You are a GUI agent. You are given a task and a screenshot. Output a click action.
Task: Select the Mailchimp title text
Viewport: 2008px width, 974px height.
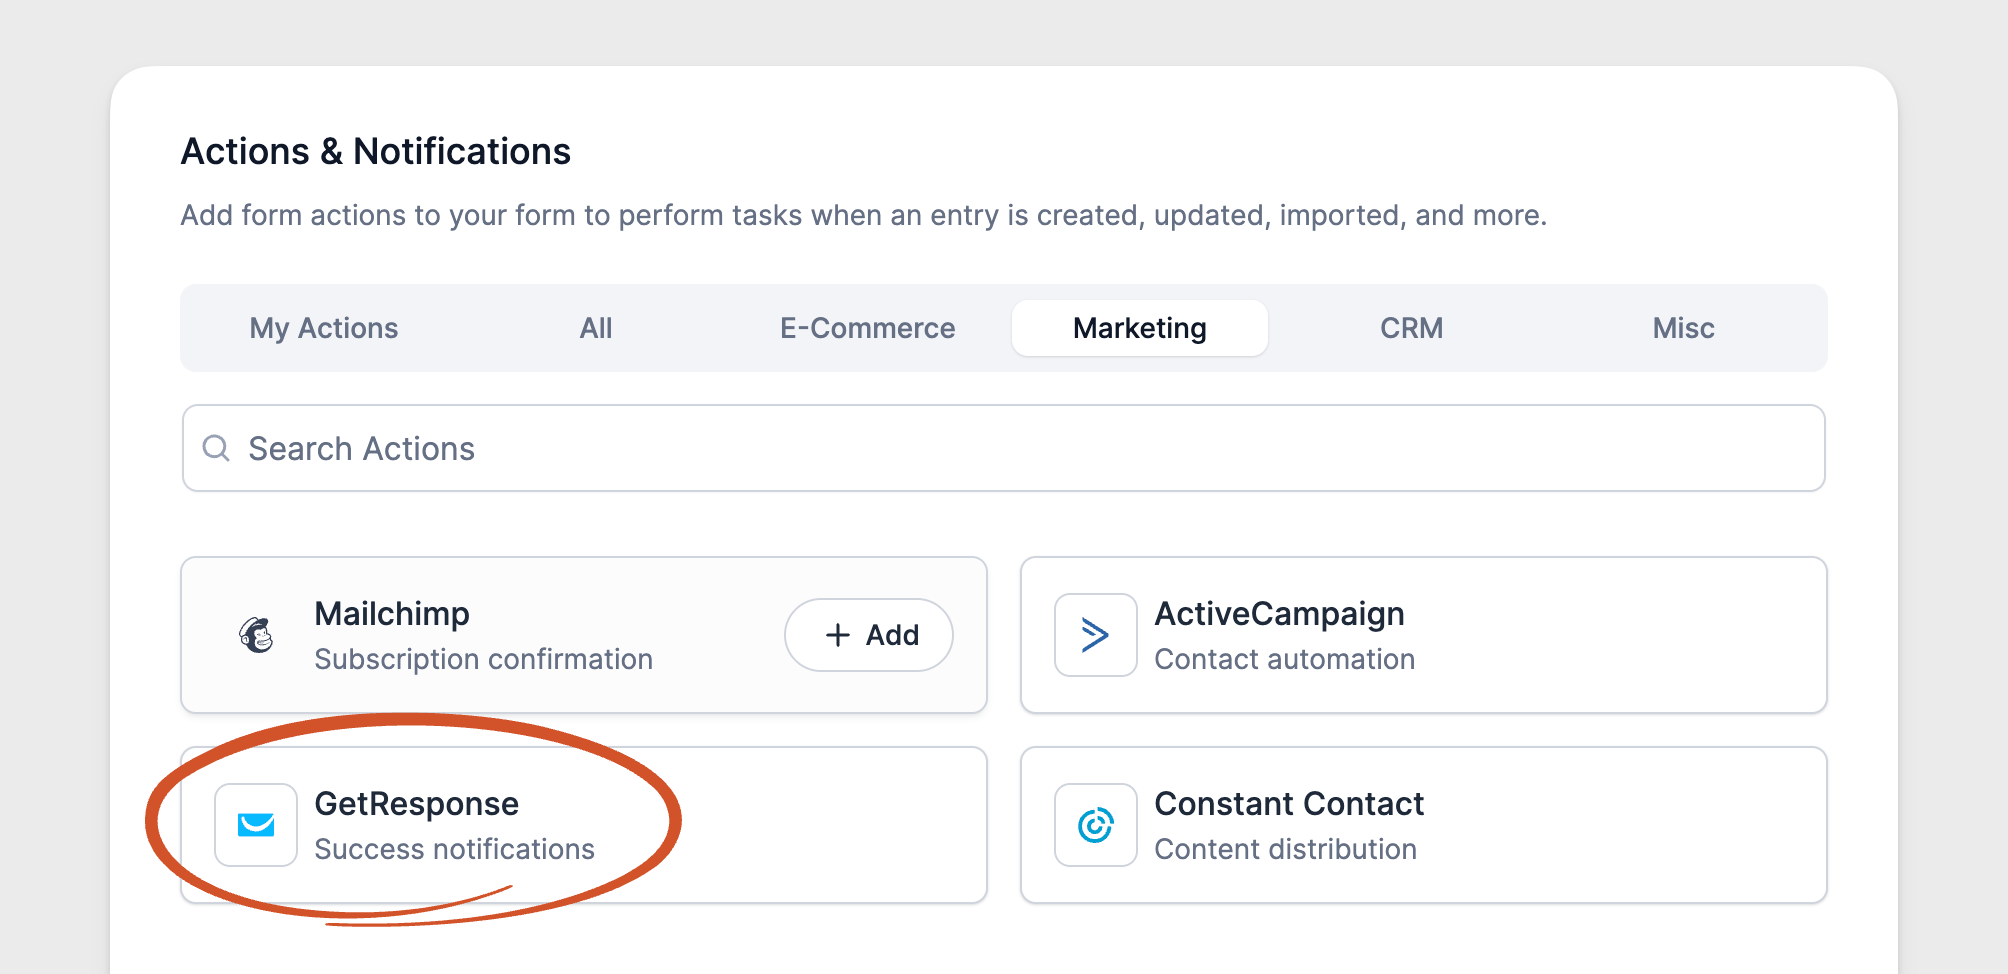(392, 613)
